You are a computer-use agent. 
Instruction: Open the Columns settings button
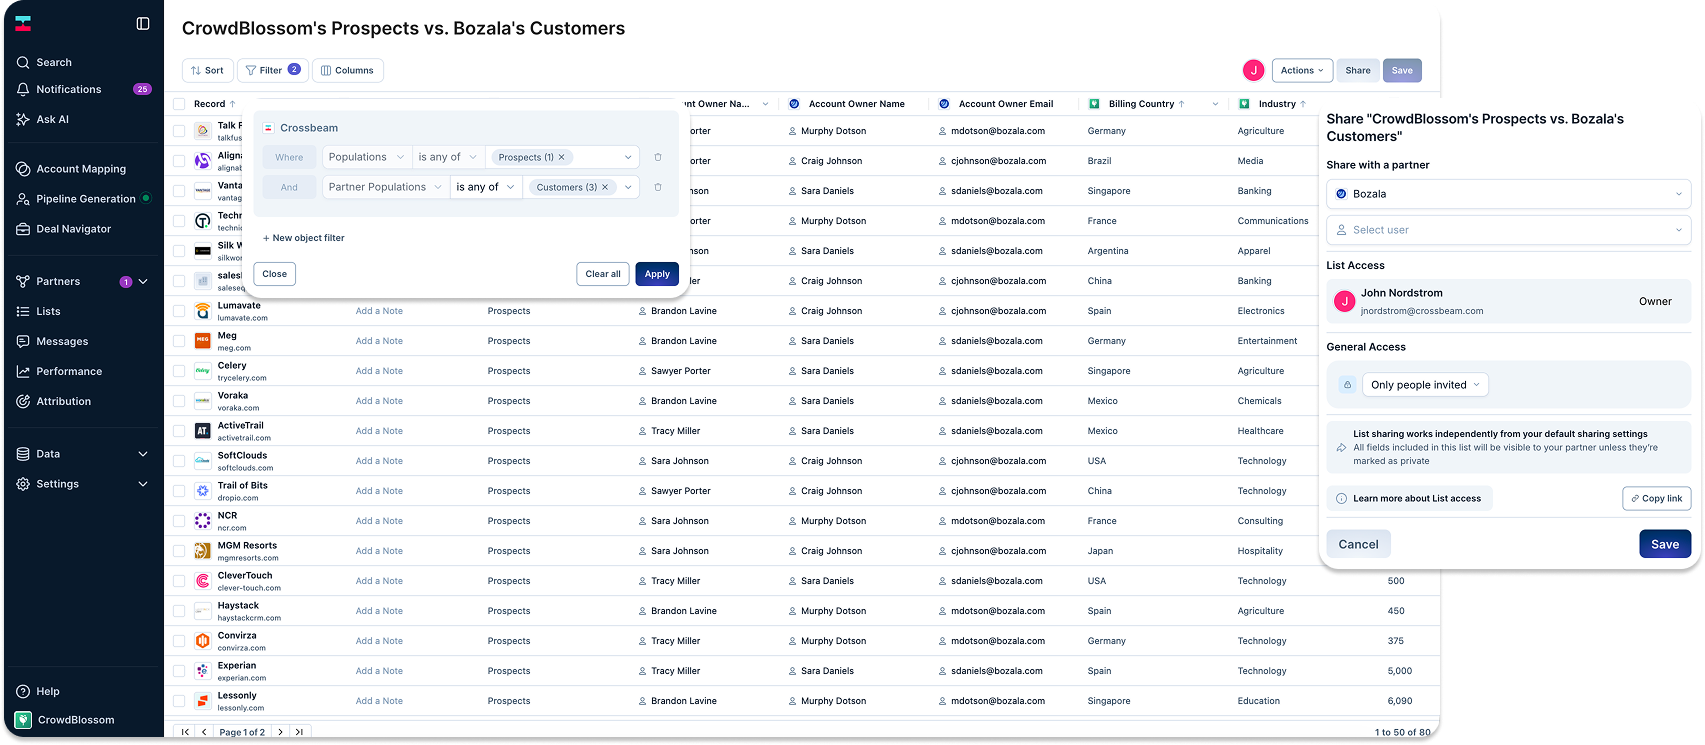[x=348, y=70]
